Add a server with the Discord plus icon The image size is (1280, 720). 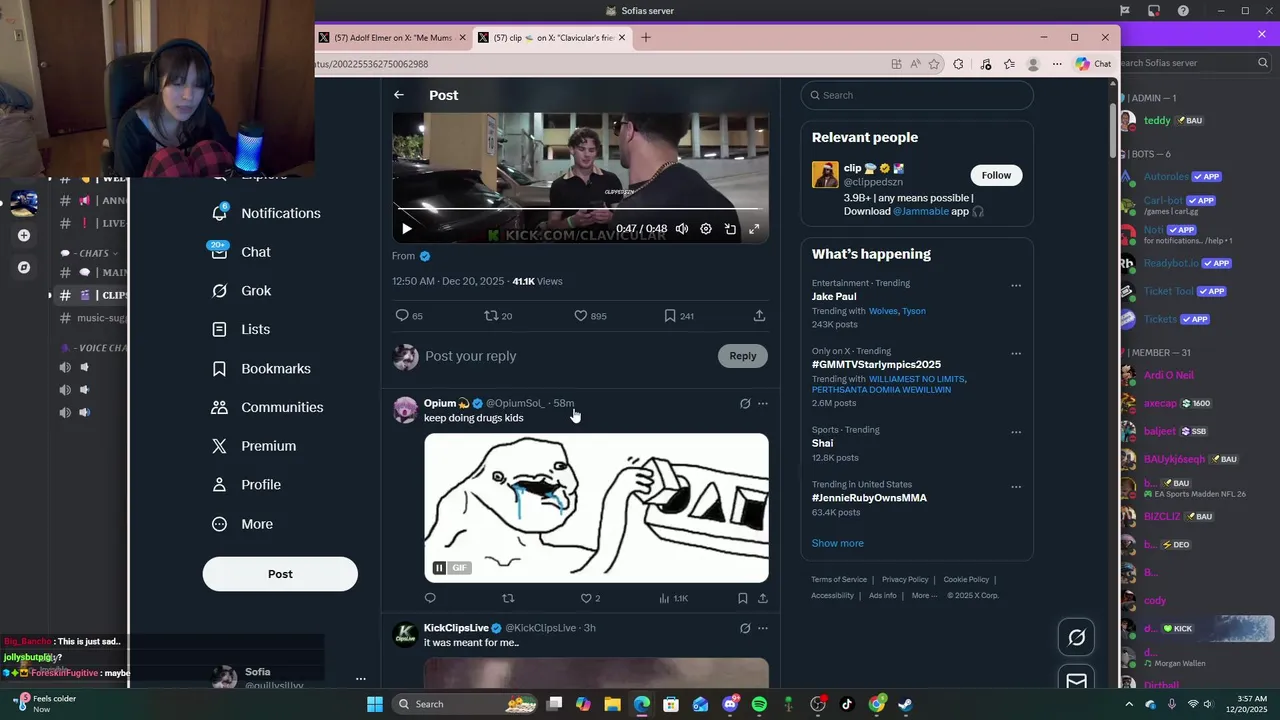point(24,236)
